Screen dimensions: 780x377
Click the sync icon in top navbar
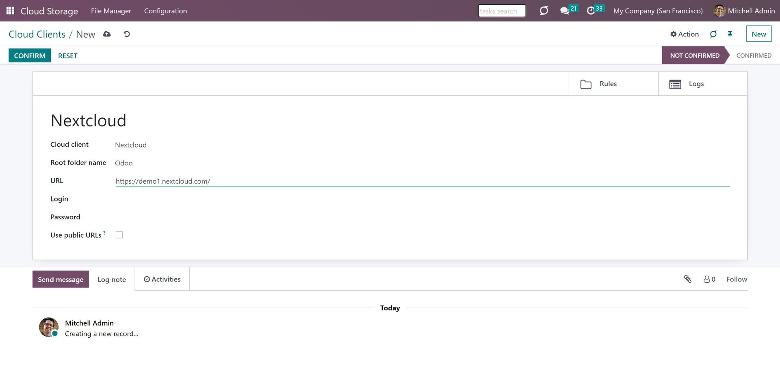[x=544, y=11]
